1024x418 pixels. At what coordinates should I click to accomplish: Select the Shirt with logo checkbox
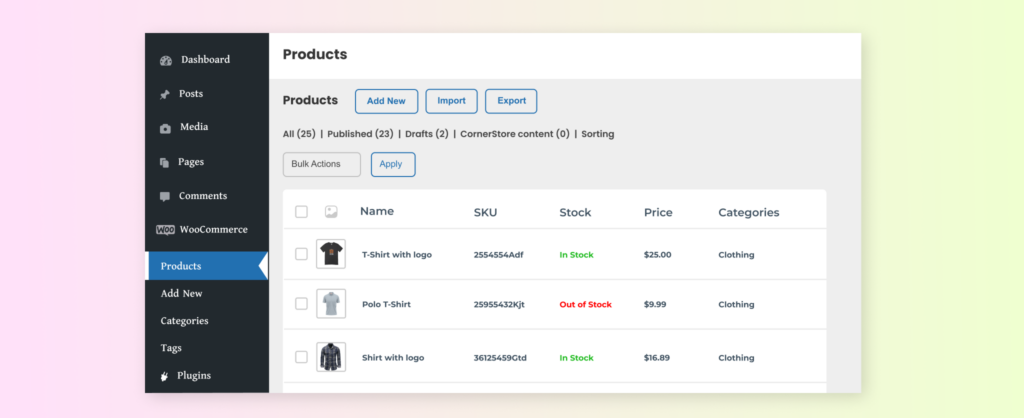pyautogui.click(x=302, y=357)
